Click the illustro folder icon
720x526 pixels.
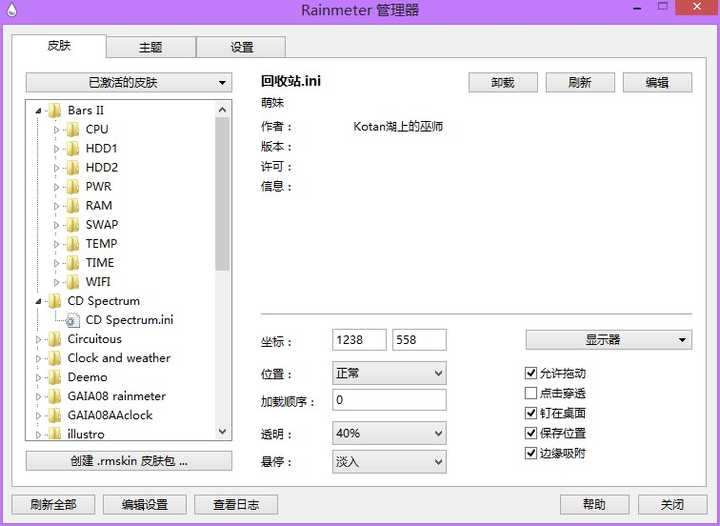click(x=55, y=434)
